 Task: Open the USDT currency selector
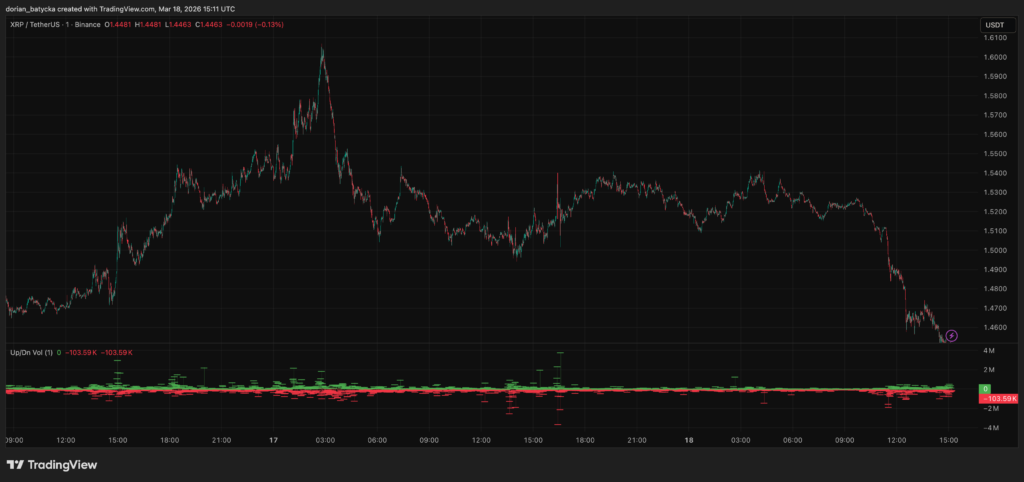click(x=994, y=23)
